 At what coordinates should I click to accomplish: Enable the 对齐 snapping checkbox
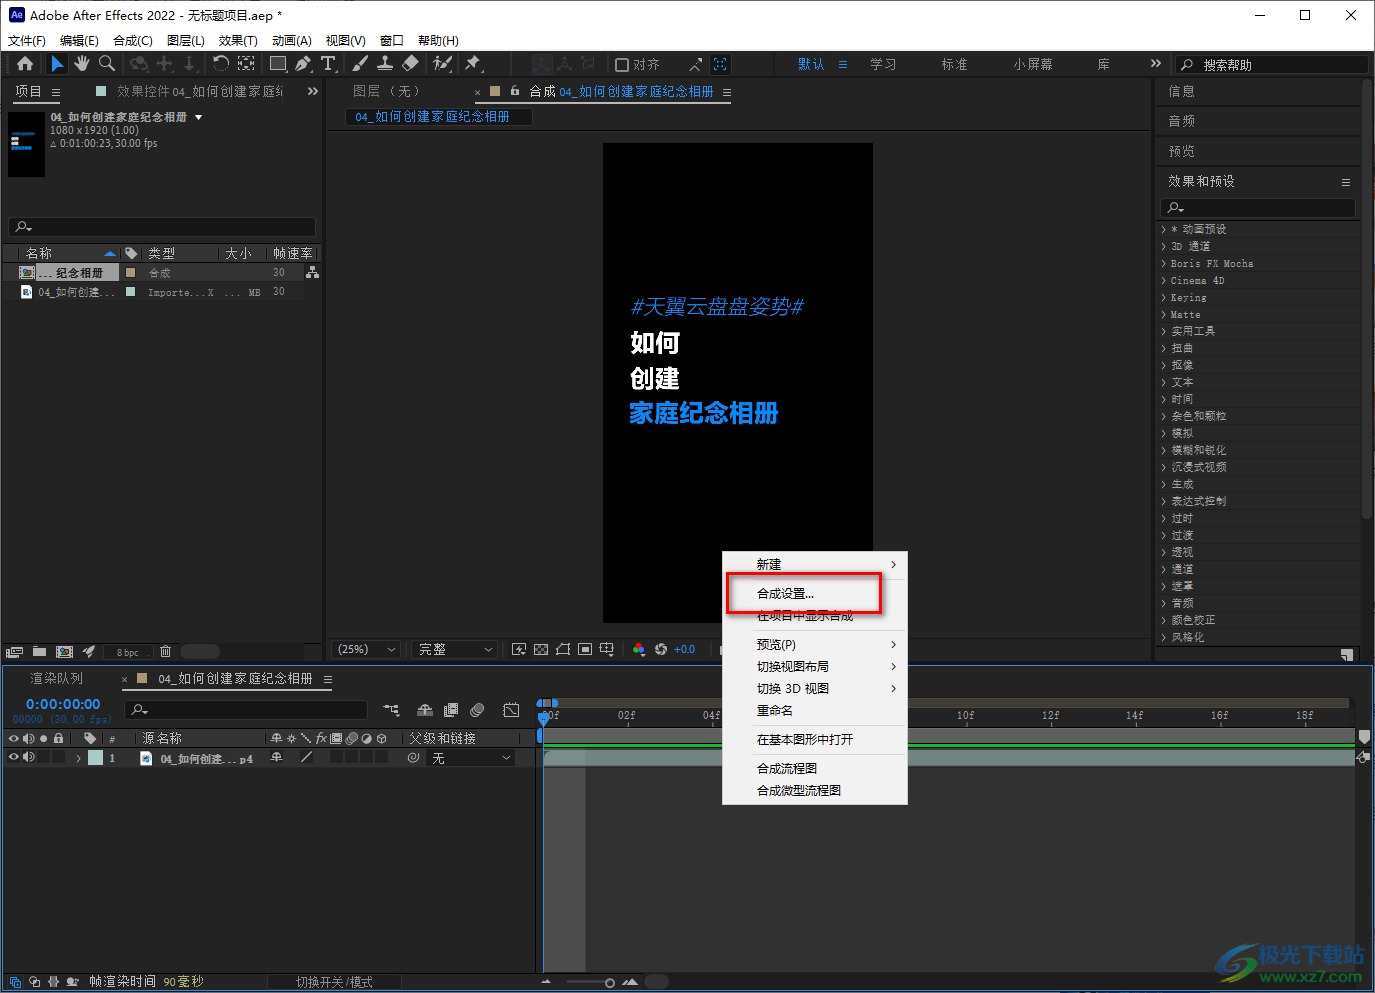click(622, 65)
